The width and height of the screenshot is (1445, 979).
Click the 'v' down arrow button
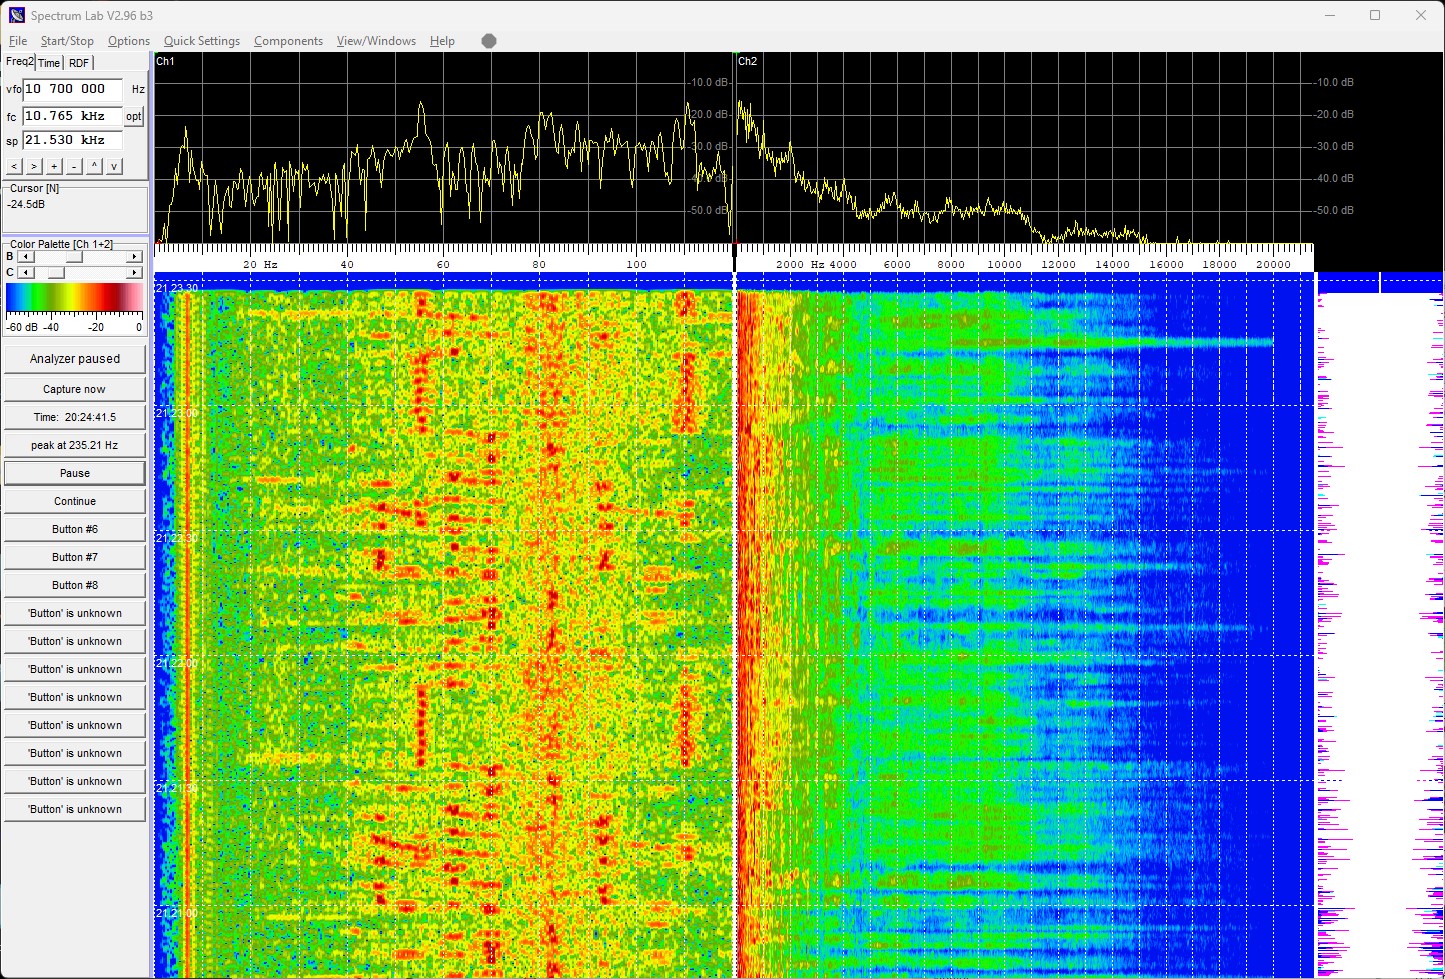115,166
